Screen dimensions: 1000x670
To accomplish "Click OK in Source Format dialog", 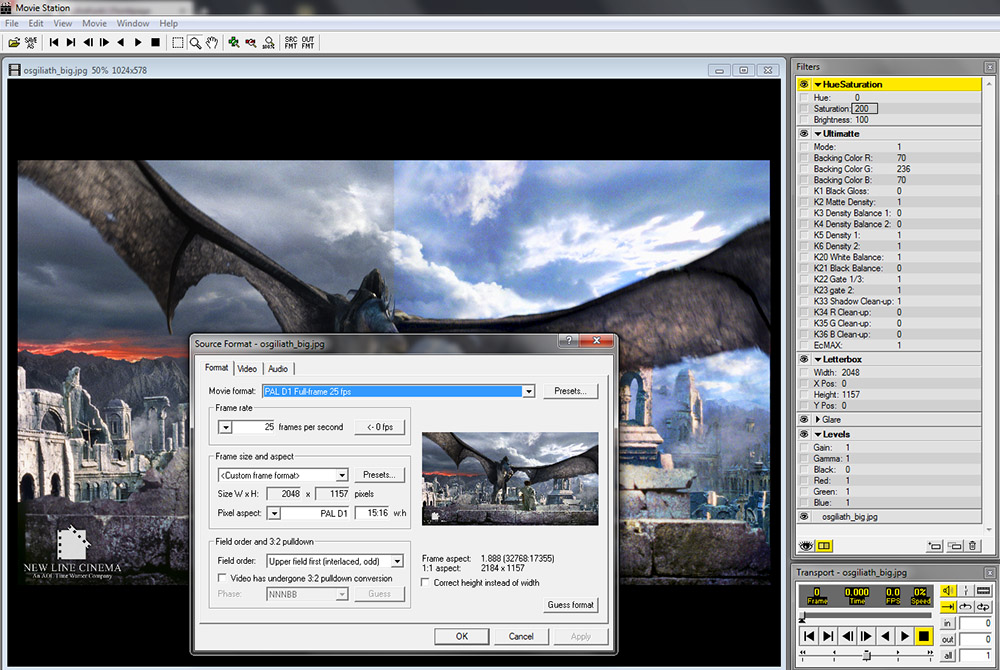I will coord(462,636).
